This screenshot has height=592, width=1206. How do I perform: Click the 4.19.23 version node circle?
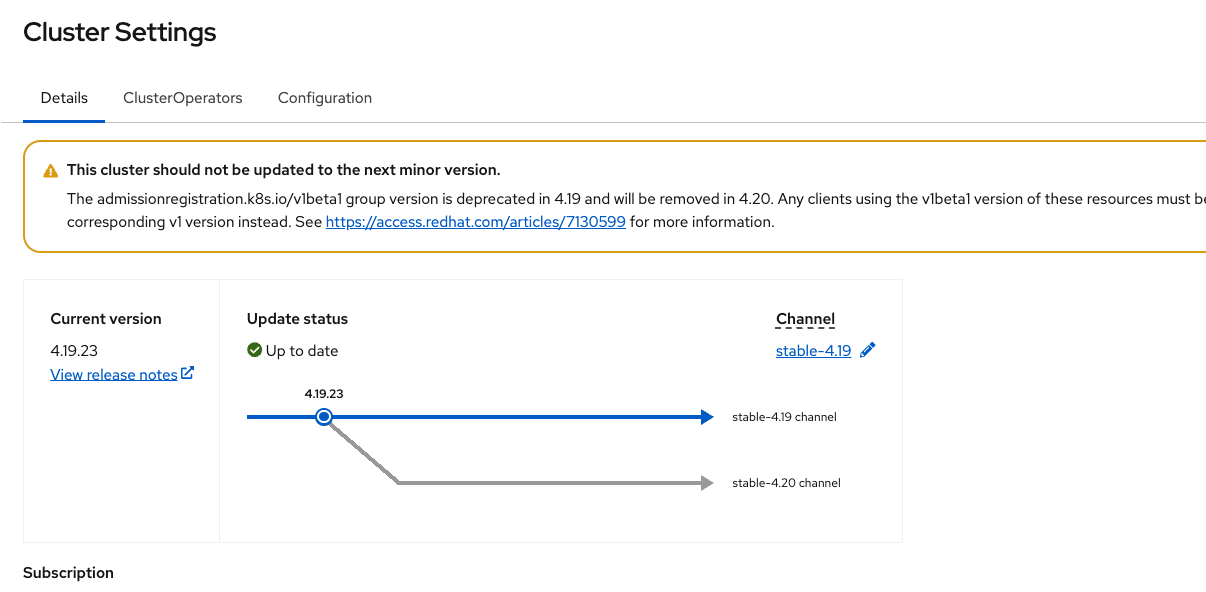pos(323,417)
